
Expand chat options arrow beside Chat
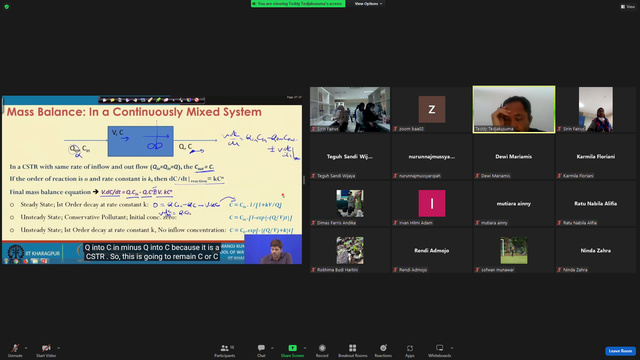272,348
